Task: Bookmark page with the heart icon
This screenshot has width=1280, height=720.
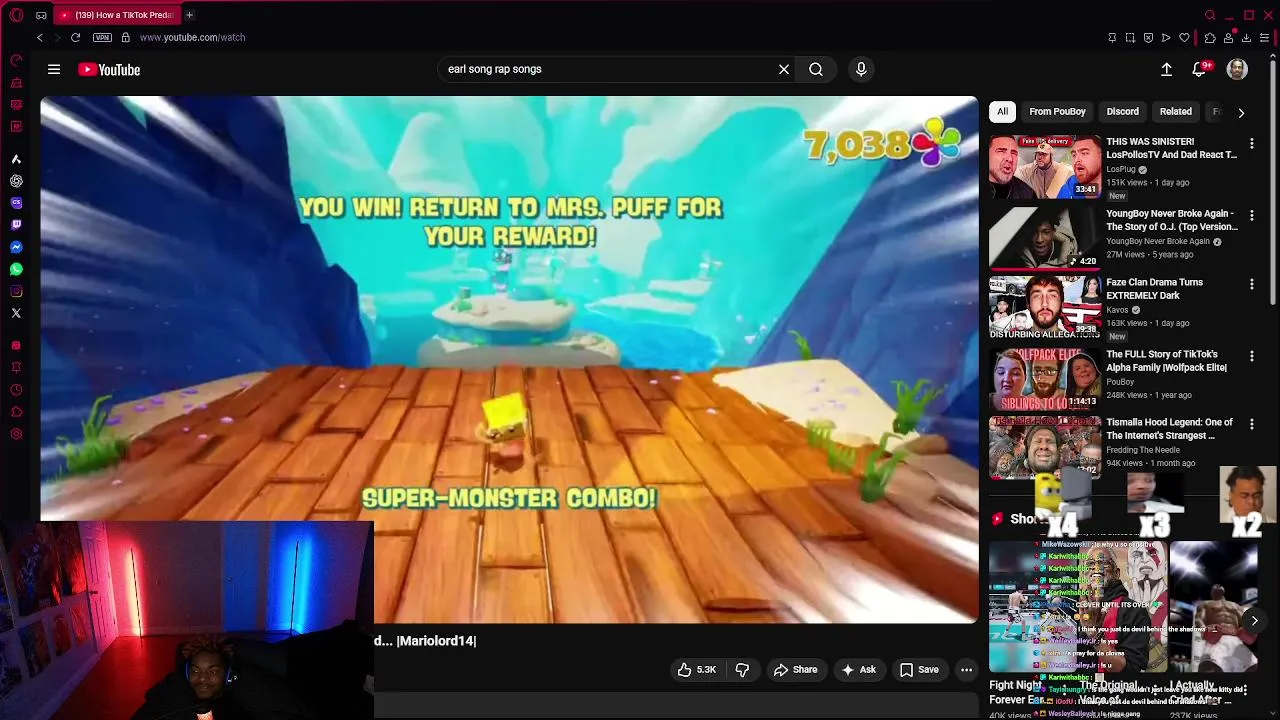Action: 1184,38
